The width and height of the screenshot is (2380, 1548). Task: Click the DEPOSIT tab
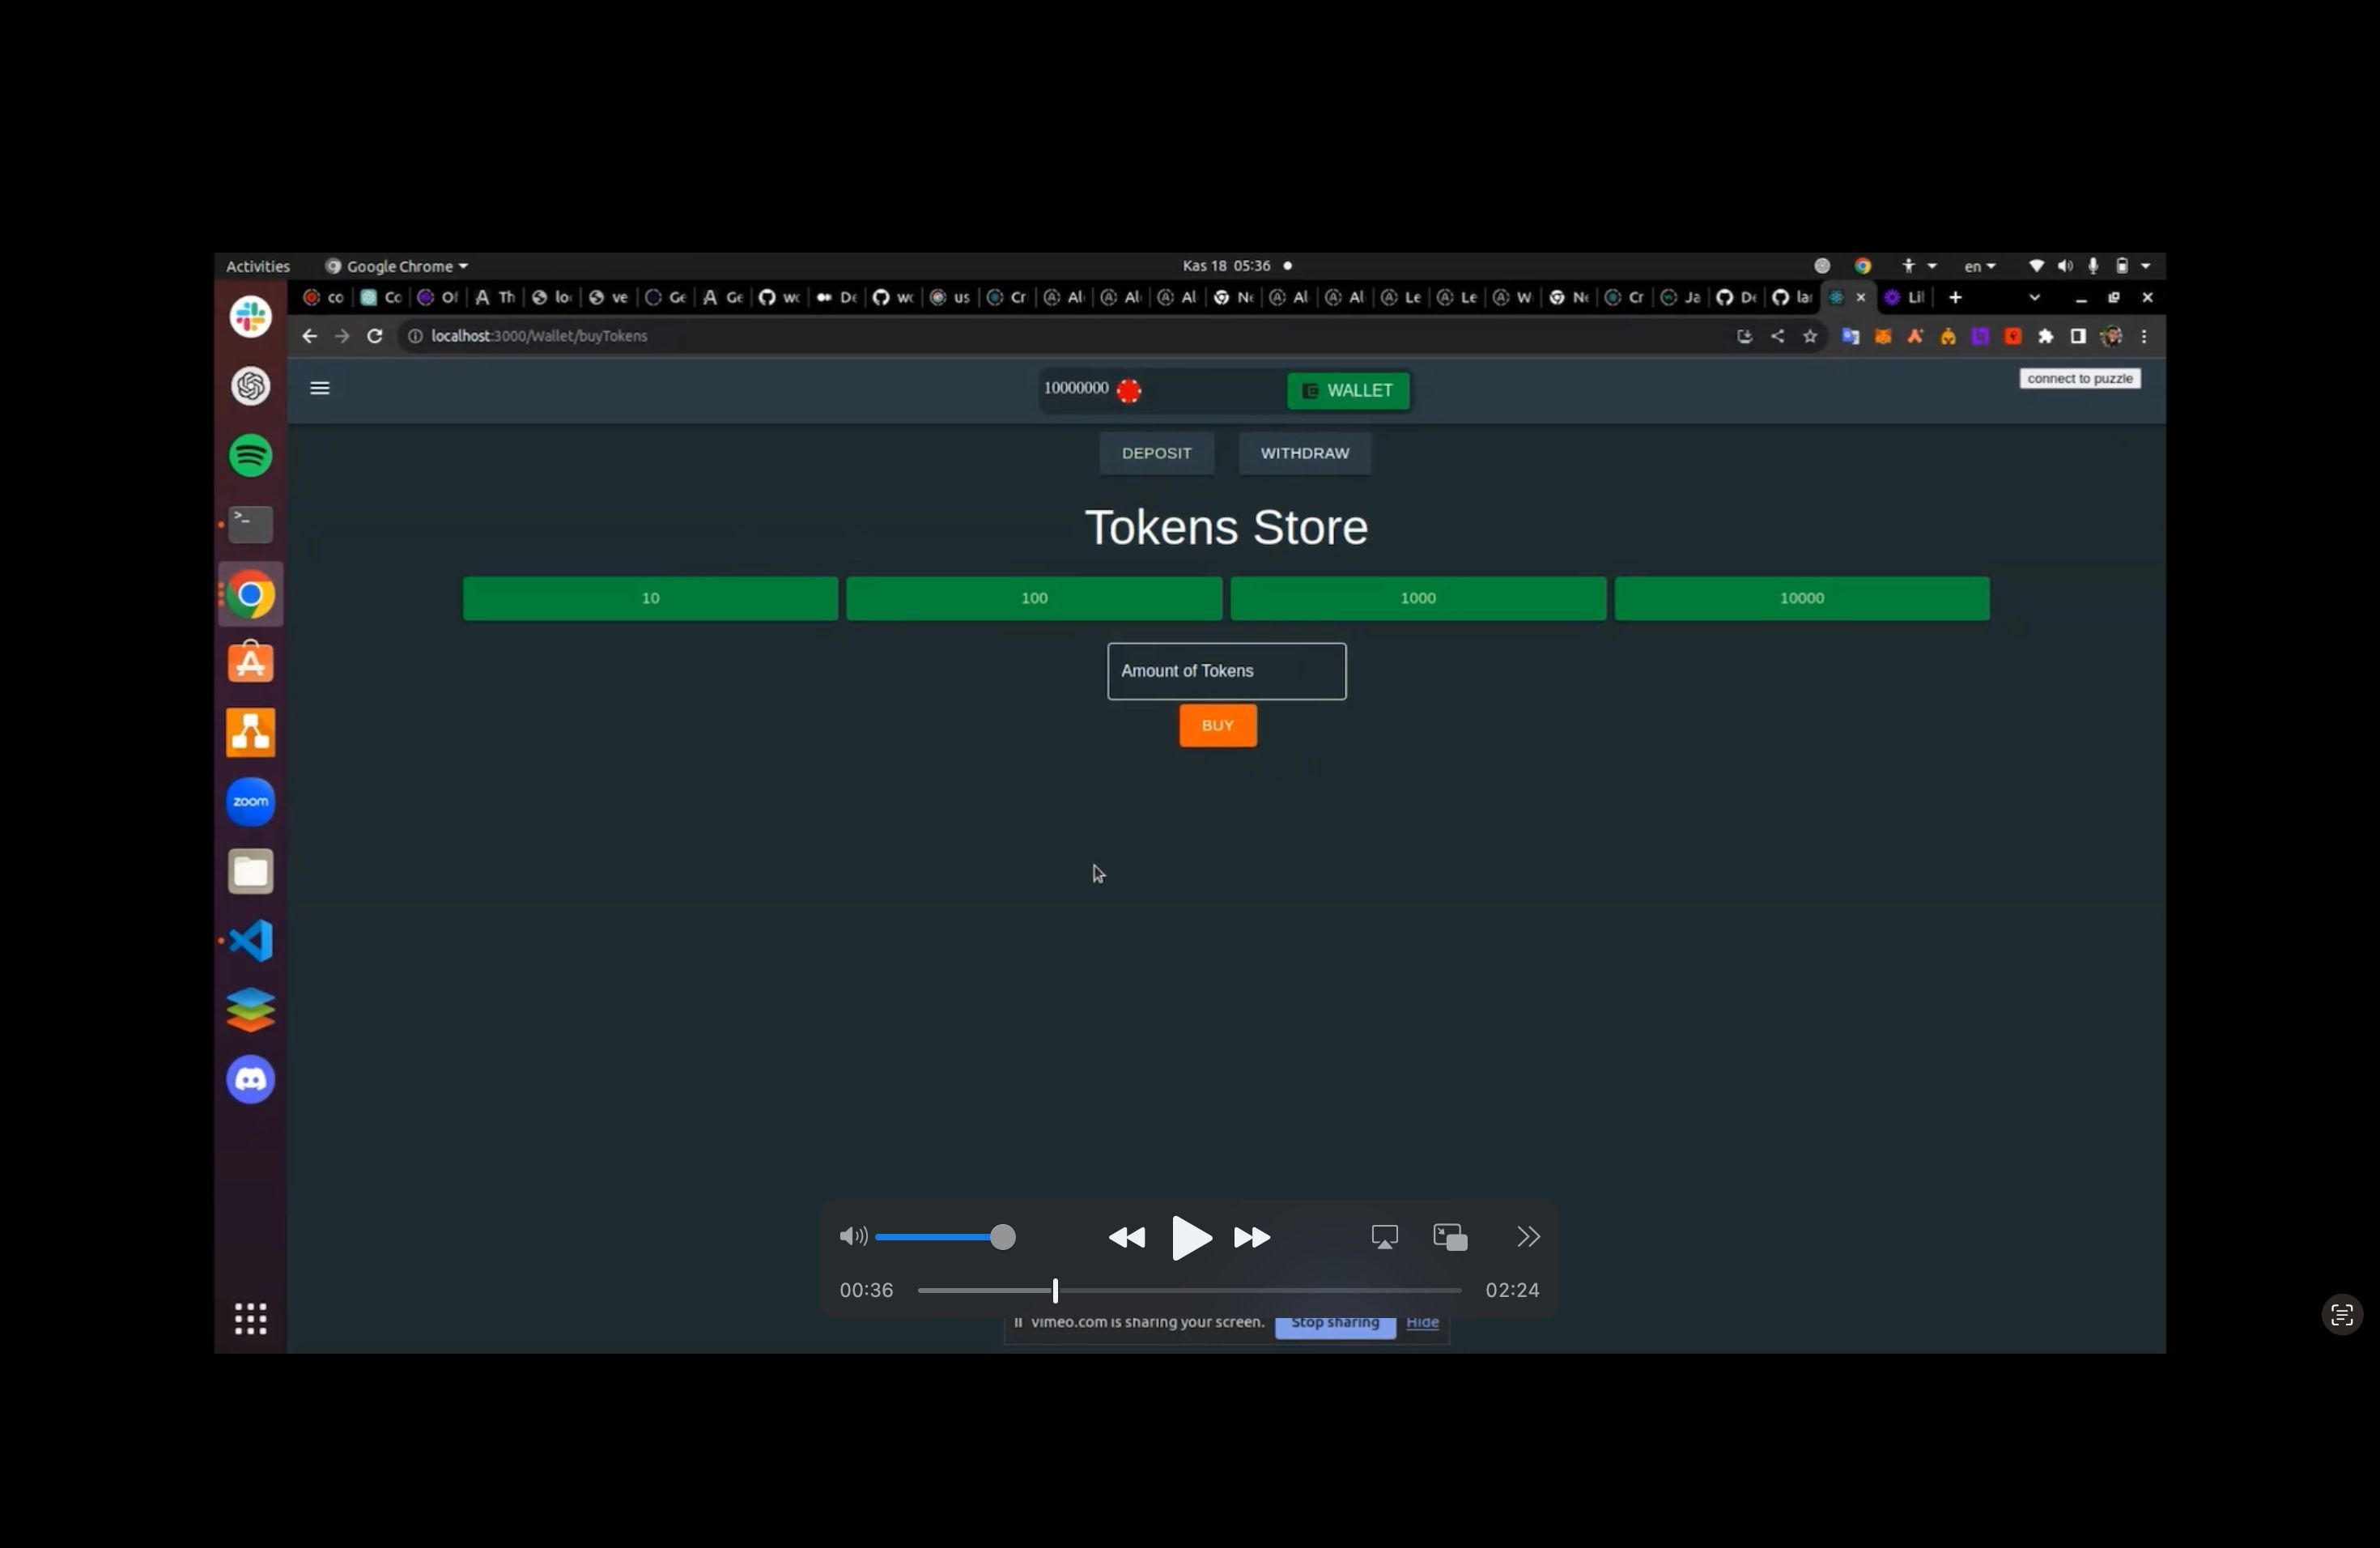1155,453
